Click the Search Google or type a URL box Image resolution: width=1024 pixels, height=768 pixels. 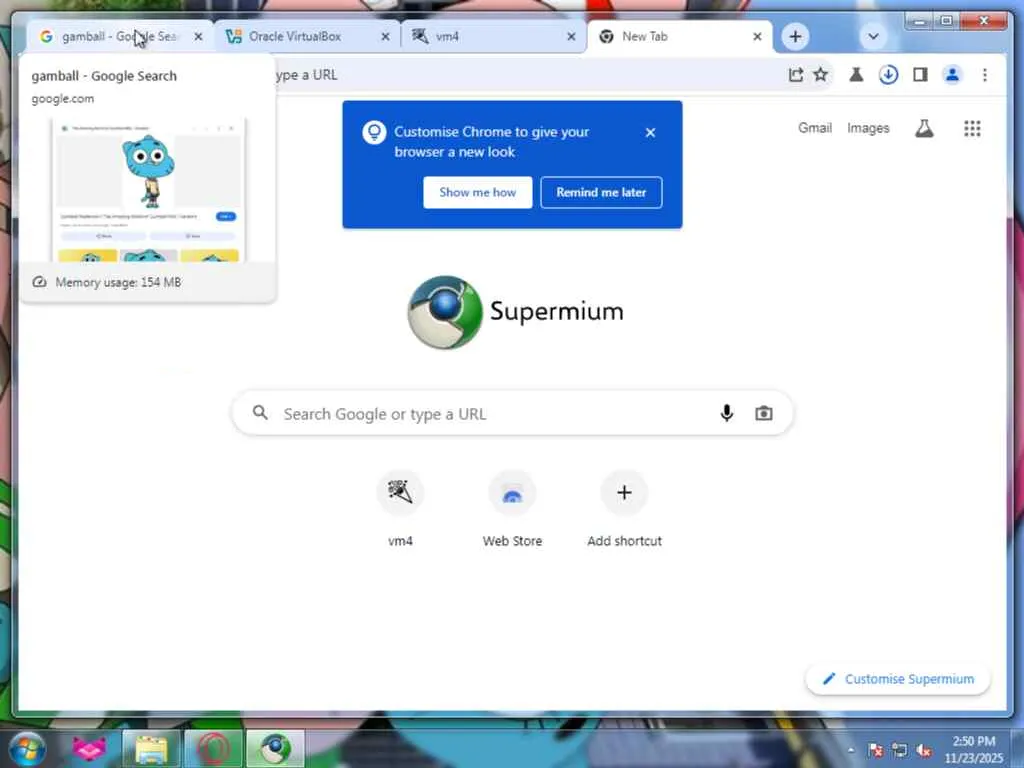(x=513, y=413)
